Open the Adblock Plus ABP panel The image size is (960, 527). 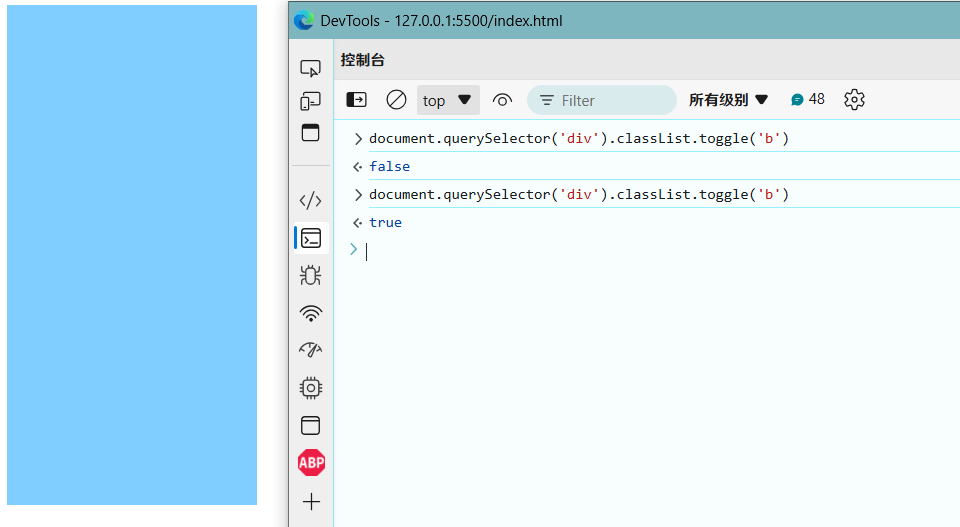[x=311, y=463]
